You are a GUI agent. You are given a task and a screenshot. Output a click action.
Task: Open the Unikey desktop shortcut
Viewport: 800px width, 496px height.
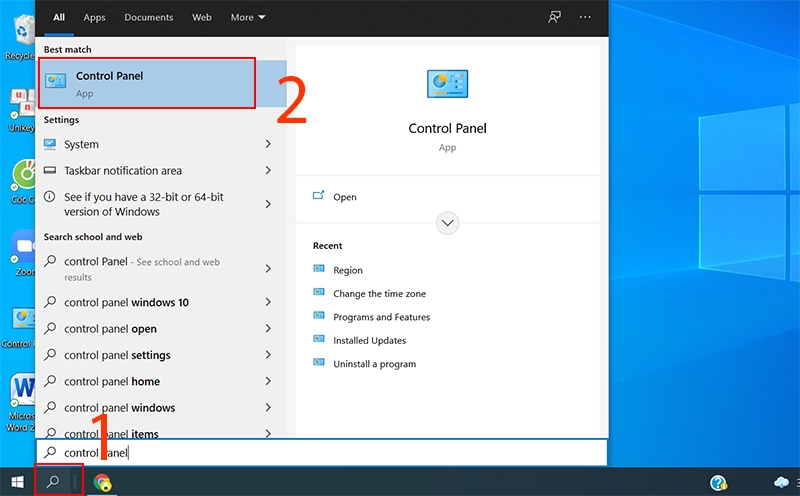tap(21, 111)
